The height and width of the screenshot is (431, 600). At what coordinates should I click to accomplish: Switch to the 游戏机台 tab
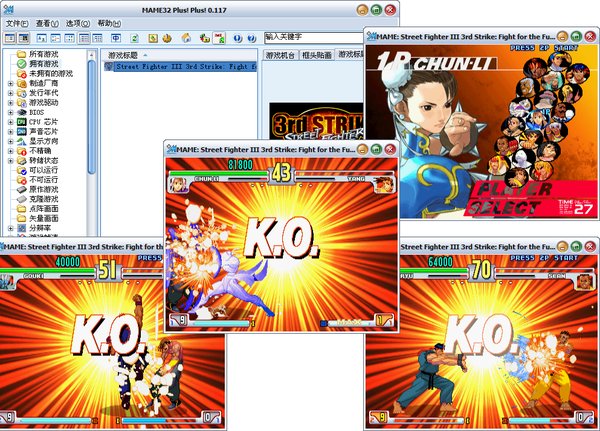280,55
